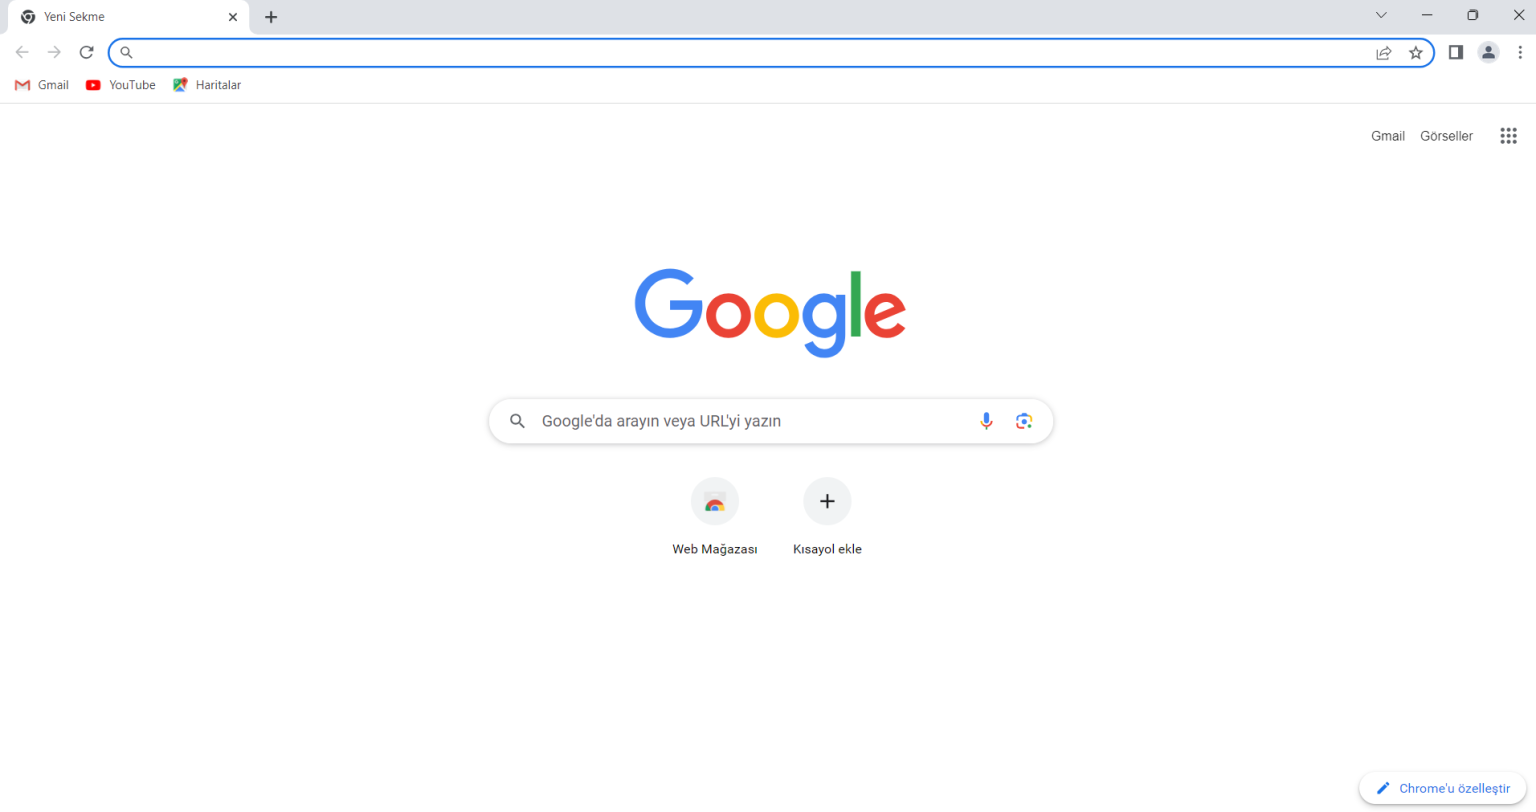Click the Google search box
This screenshot has width=1536, height=812.
(771, 421)
